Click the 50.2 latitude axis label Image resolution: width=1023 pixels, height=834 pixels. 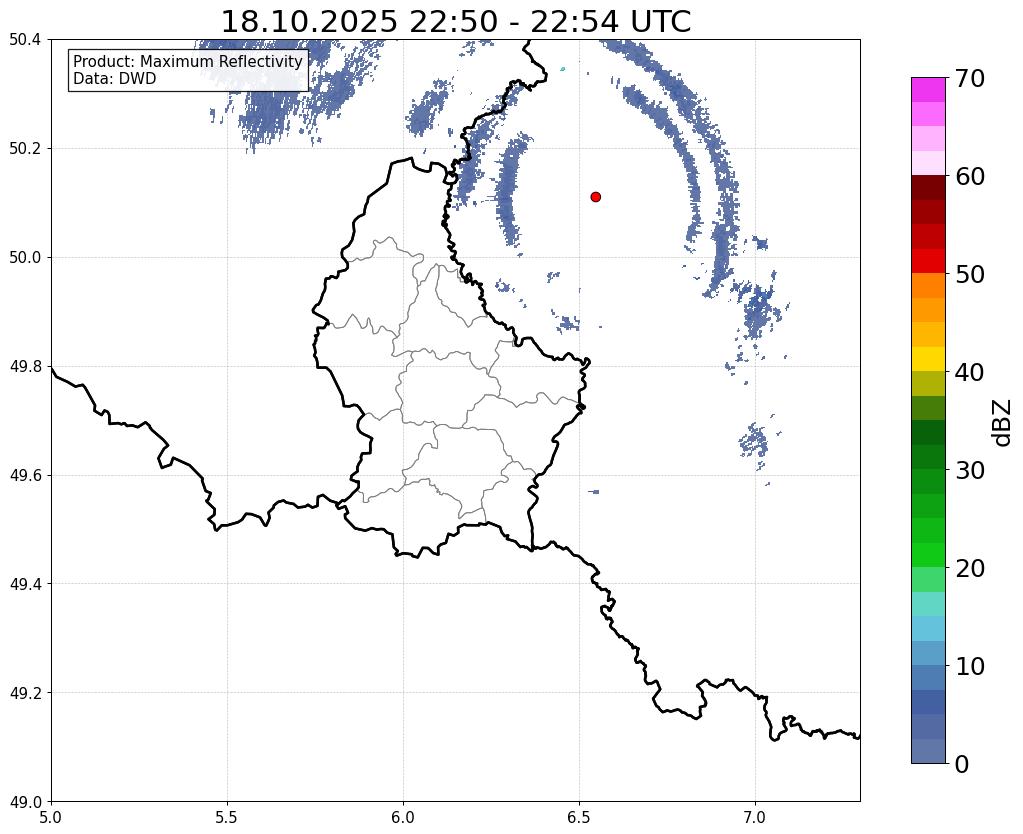[25, 149]
